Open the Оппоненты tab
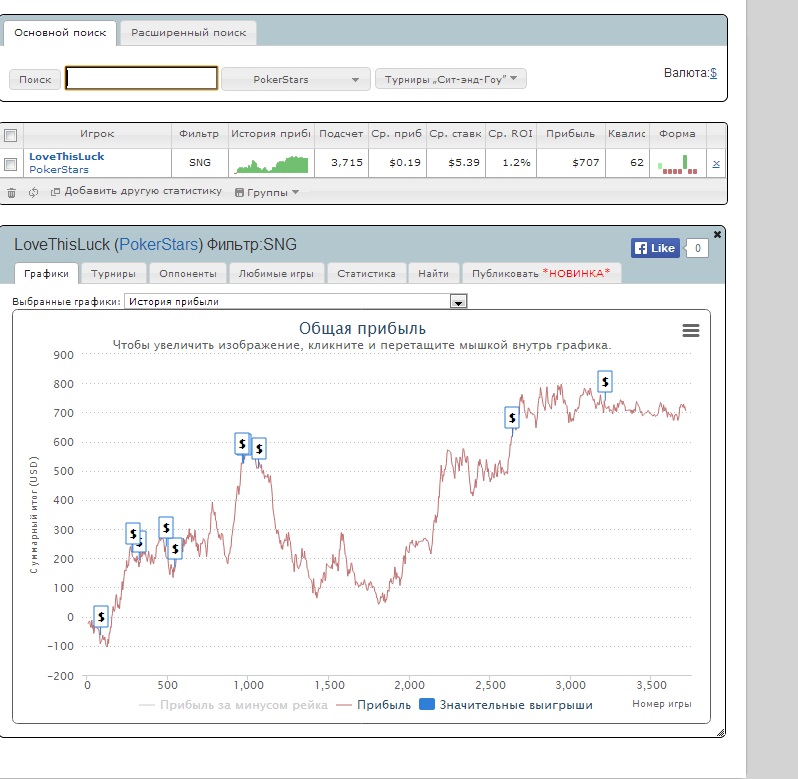The height and width of the screenshot is (779, 798). coord(188,273)
